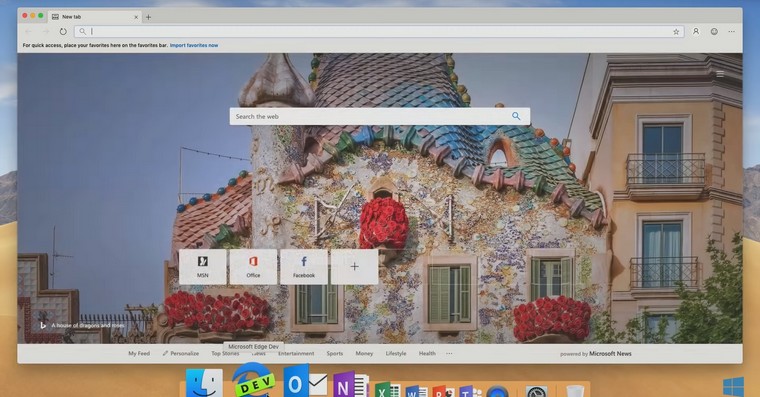Screen dimensions: 760x397
Task: Send feedback with the smiley icon
Action: pos(714,32)
